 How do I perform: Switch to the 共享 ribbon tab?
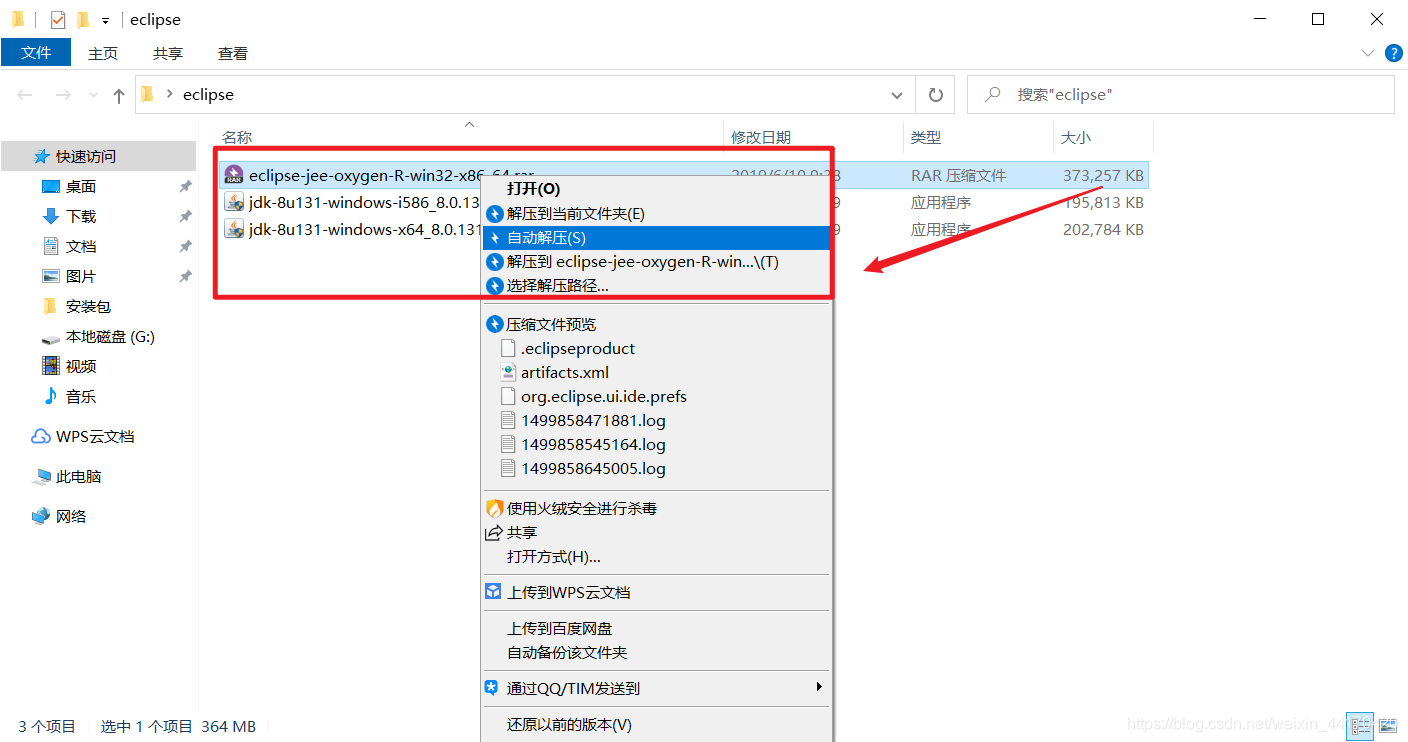point(168,53)
